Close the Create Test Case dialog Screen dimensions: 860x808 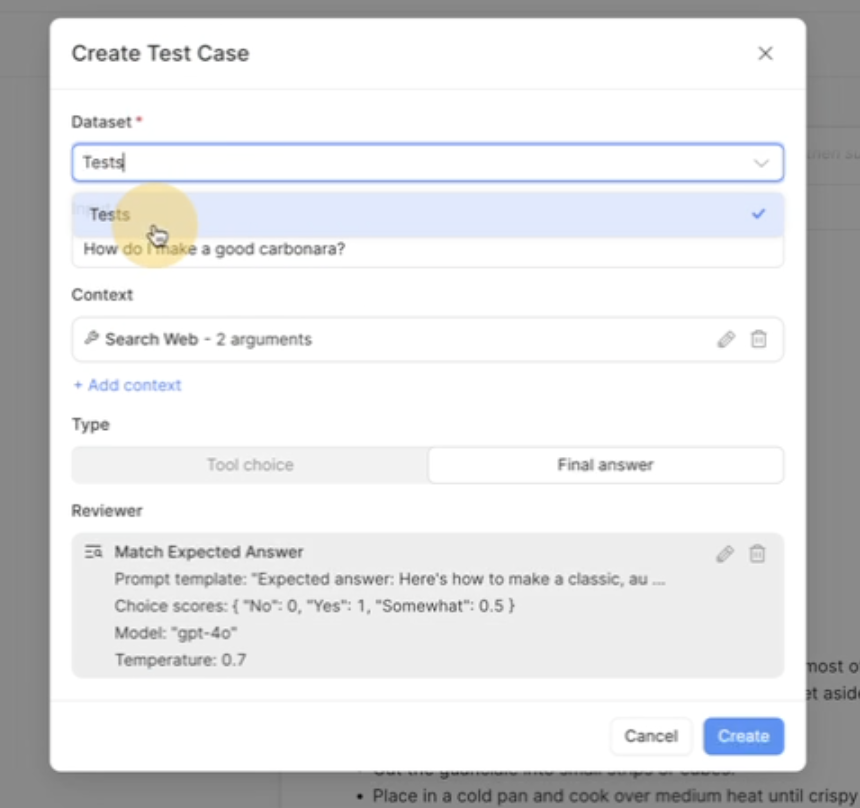[x=765, y=54]
